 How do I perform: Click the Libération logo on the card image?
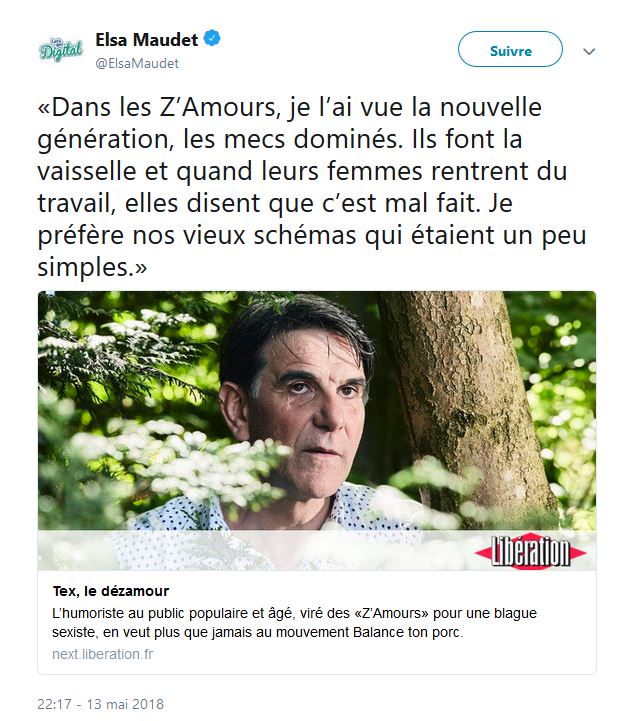pos(530,551)
